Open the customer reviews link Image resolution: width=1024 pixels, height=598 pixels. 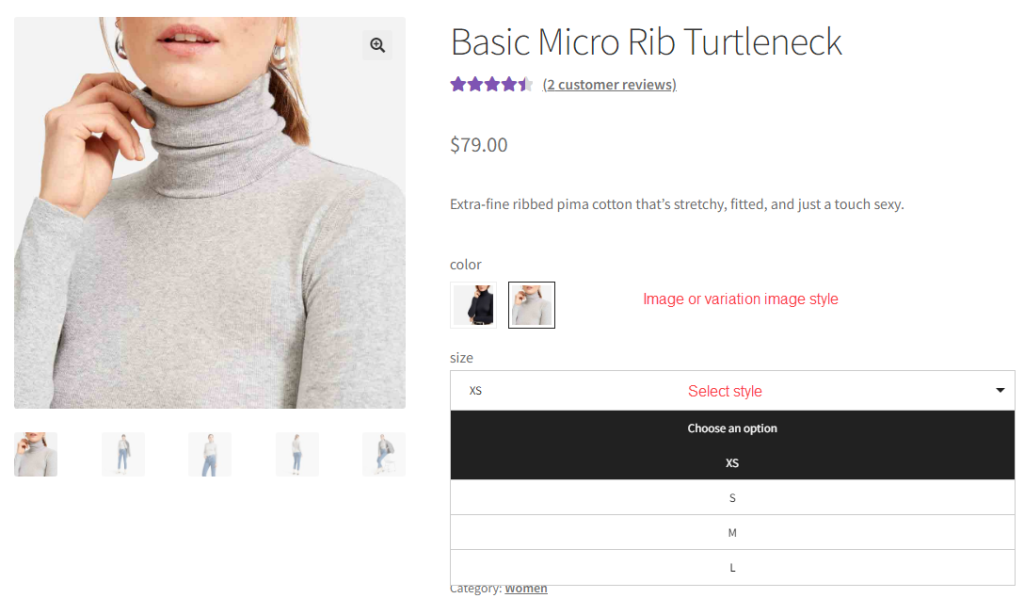point(609,84)
